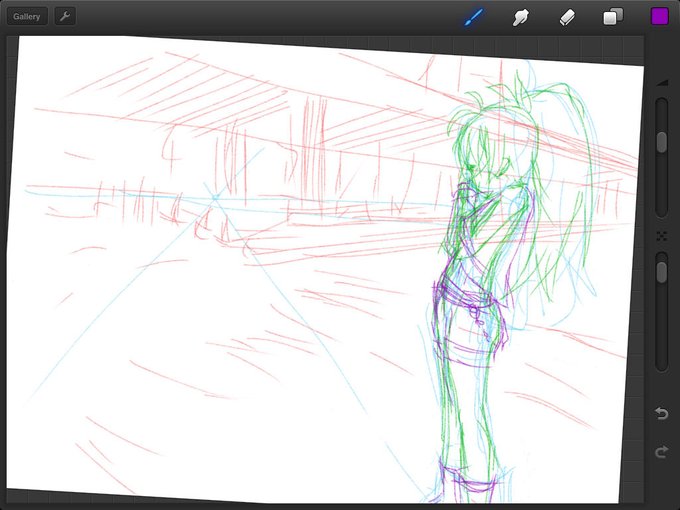Select the Brush tool
This screenshot has width=680, height=510.
[474, 17]
